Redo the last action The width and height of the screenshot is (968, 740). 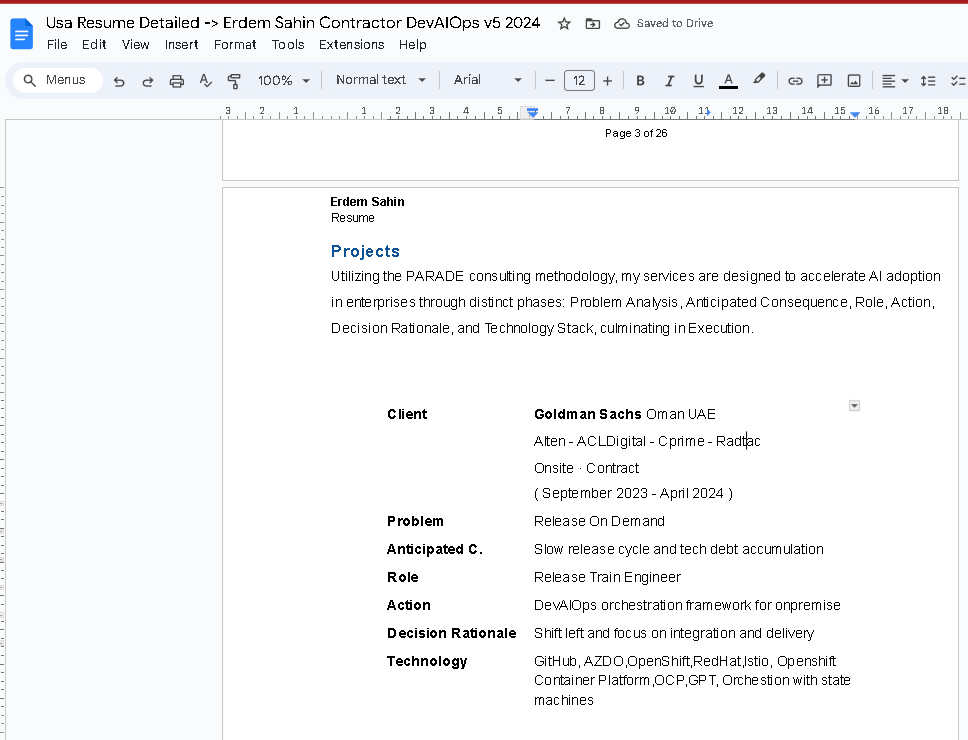(148, 81)
